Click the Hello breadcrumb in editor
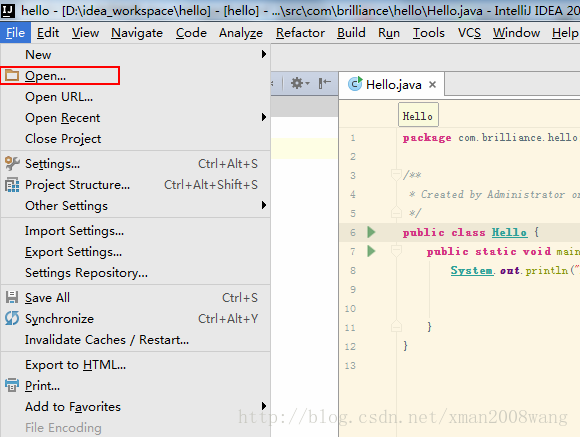The height and width of the screenshot is (437, 580). [x=418, y=116]
